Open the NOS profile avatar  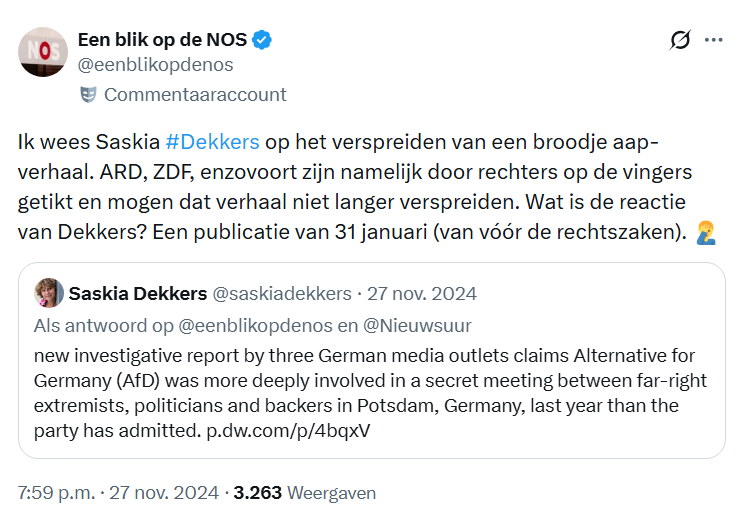pyautogui.click(x=42, y=52)
